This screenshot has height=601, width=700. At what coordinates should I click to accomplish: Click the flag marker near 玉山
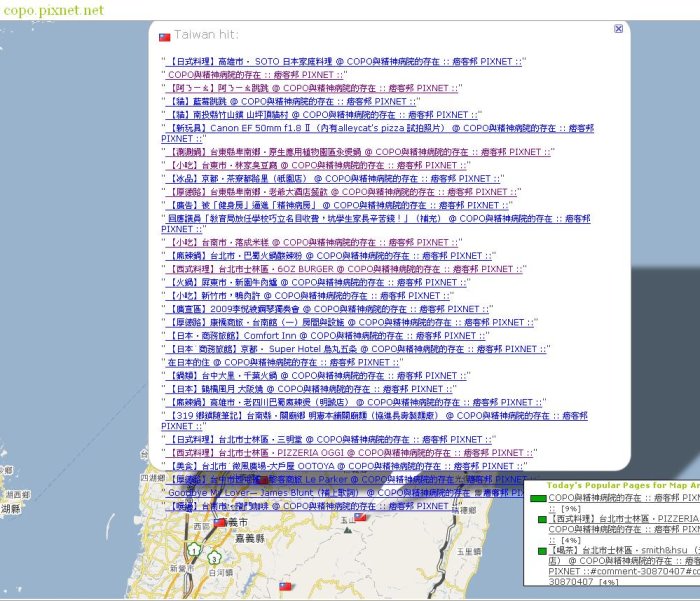point(360,517)
